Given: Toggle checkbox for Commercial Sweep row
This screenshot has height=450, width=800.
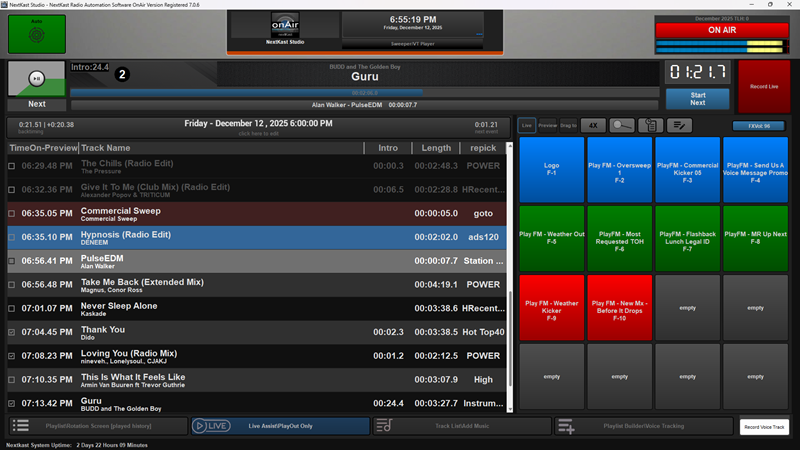Looking at the screenshot, I should 12,213.
